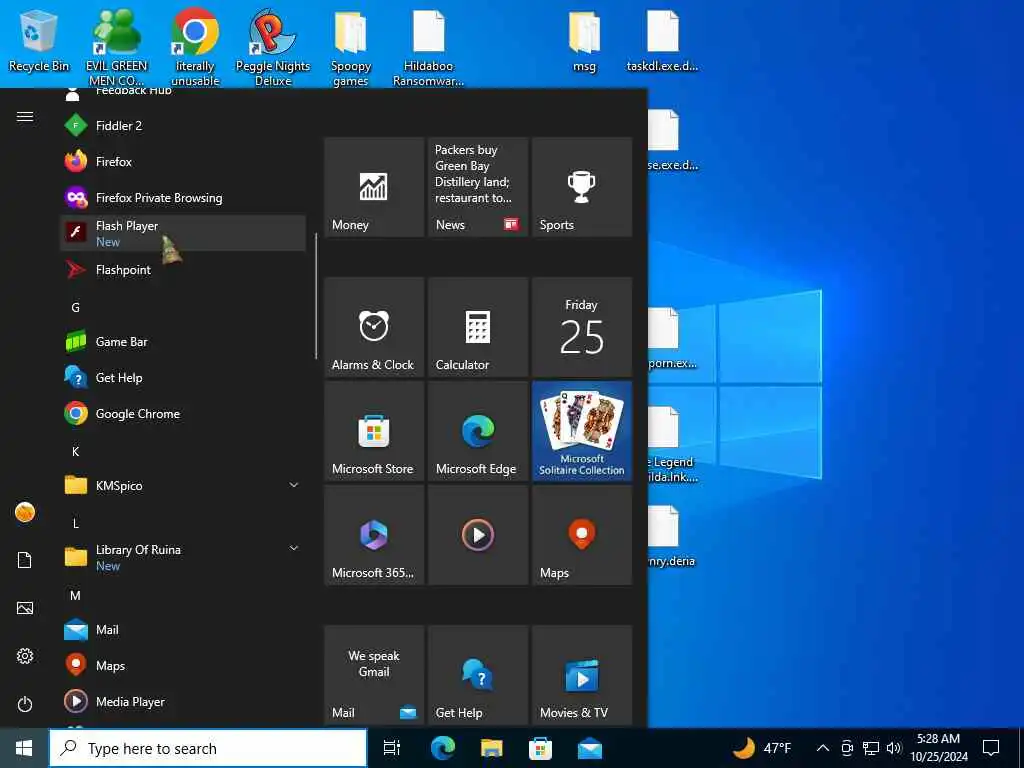1024x768 pixels.
Task: Open Settings gear in Start sidebar
Action: pos(25,656)
